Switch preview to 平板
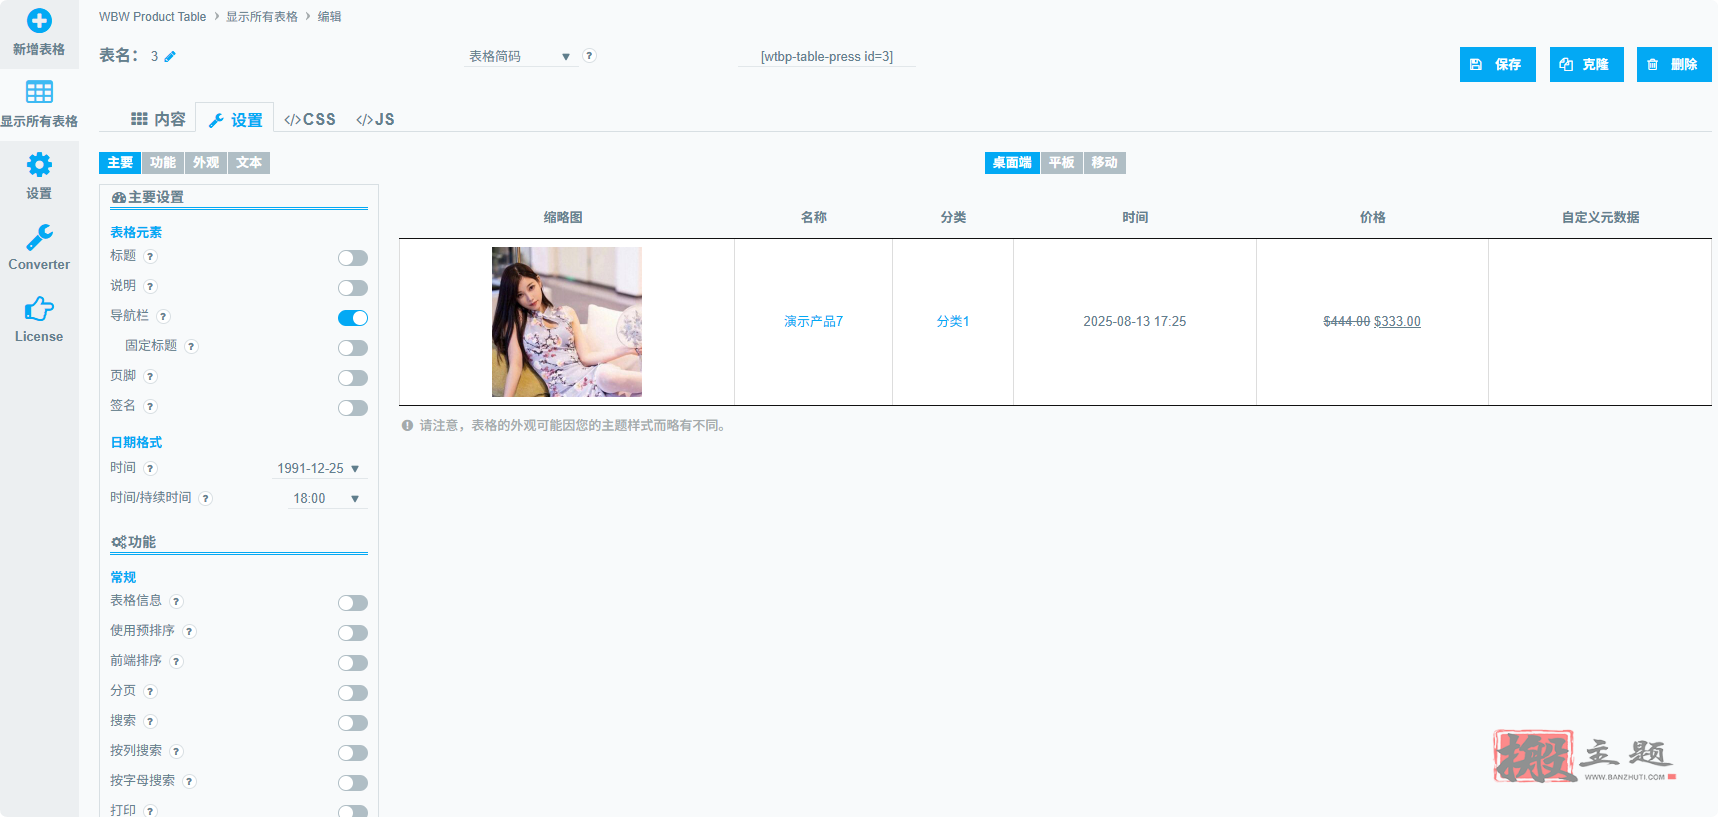 click(1061, 163)
